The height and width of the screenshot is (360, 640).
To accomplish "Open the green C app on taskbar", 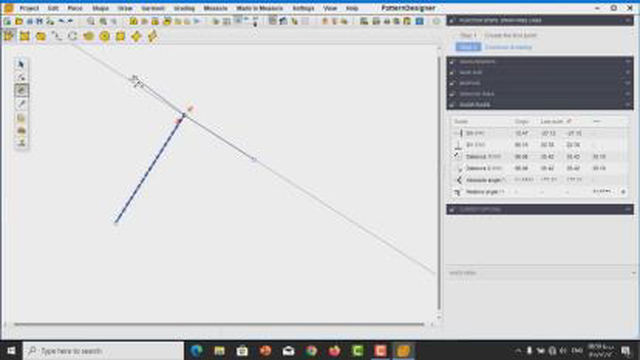I will tap(357, 351).
